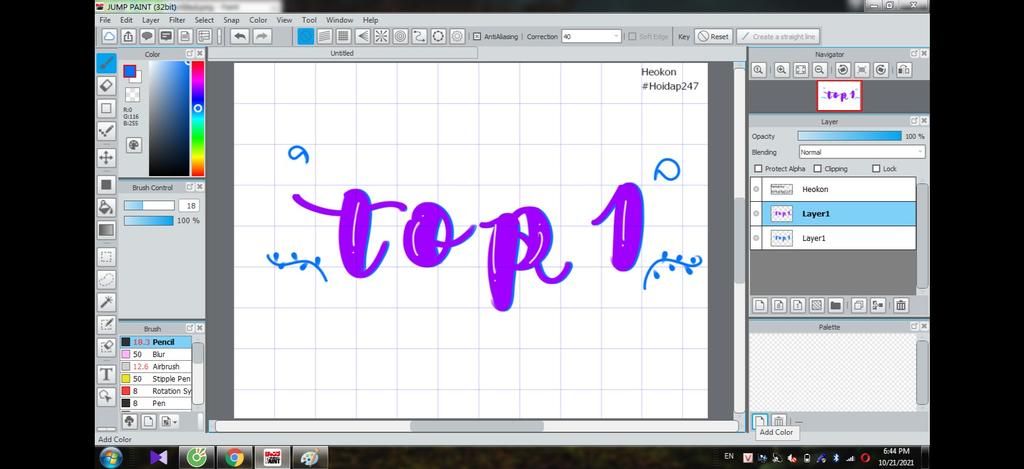Image resolution: width=1024 pixels, height=469 pixels.
Task: Open the Filter menu
Action: coord(177,20)
